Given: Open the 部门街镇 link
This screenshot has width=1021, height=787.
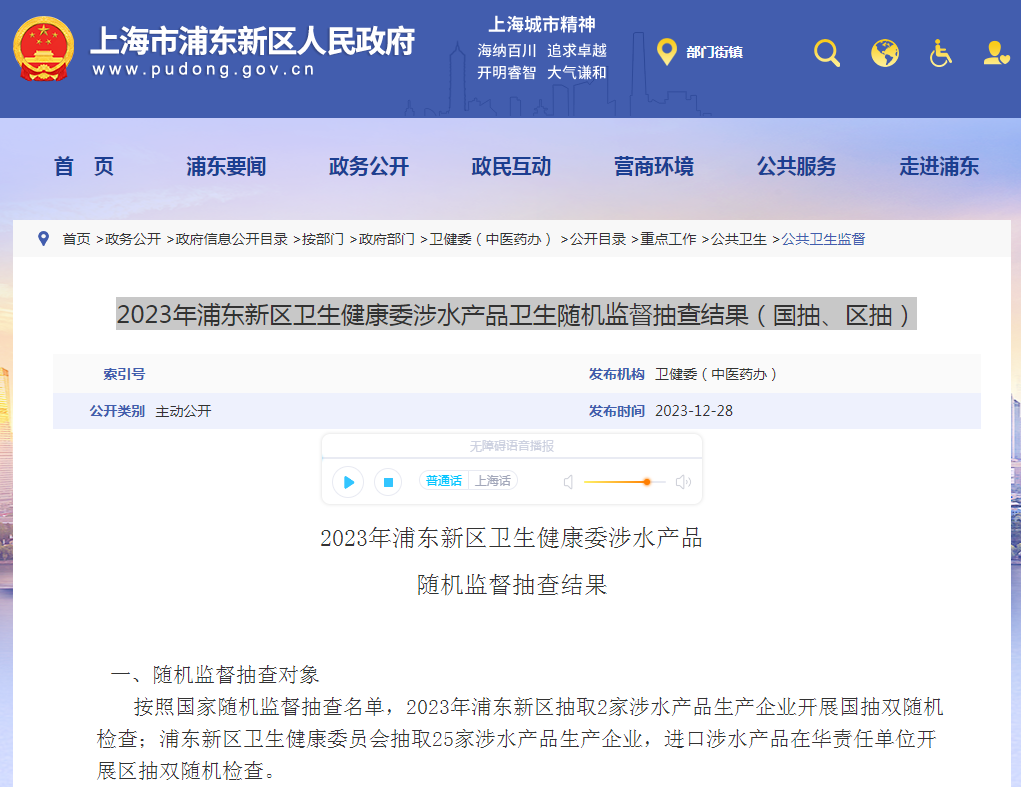Looking at the screenshot, I should [714, 52].
